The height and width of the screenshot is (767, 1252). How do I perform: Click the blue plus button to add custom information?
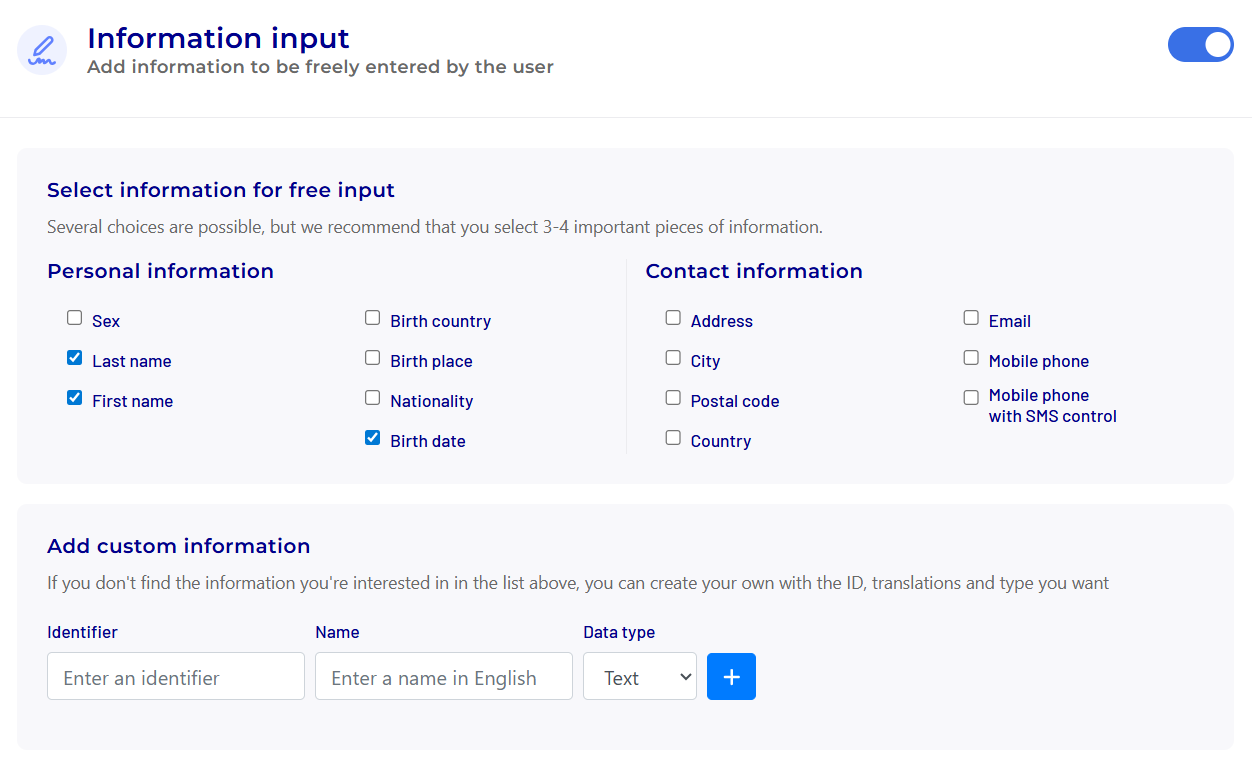tap(731, 677)
